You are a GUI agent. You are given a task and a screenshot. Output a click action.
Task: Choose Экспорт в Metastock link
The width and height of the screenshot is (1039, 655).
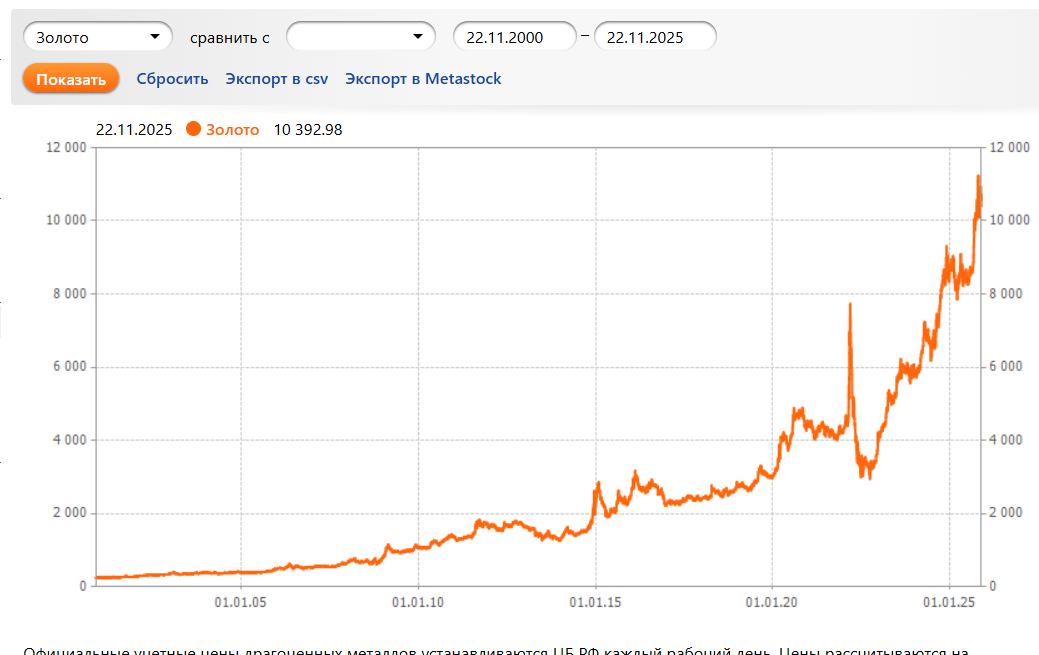[x=423, y=79]
